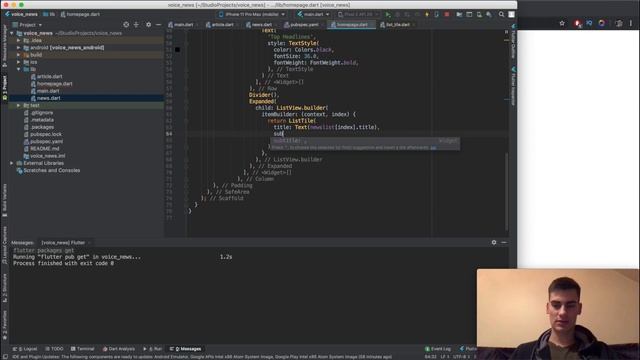This screenshot has height=360, width=640.
Task: Open README.md in project tree
Action: [44, 149]
